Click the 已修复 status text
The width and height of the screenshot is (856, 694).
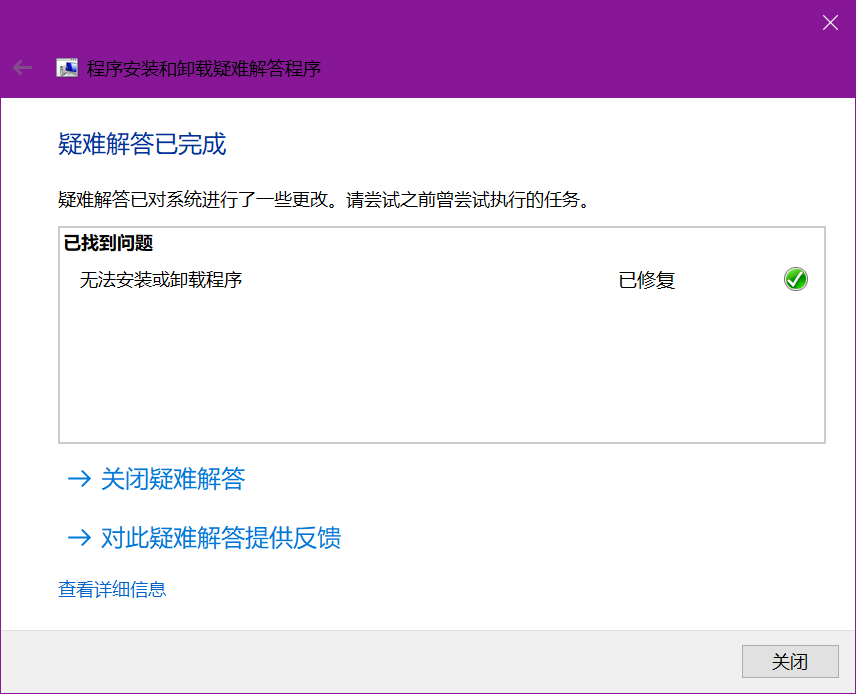[647, 280]
